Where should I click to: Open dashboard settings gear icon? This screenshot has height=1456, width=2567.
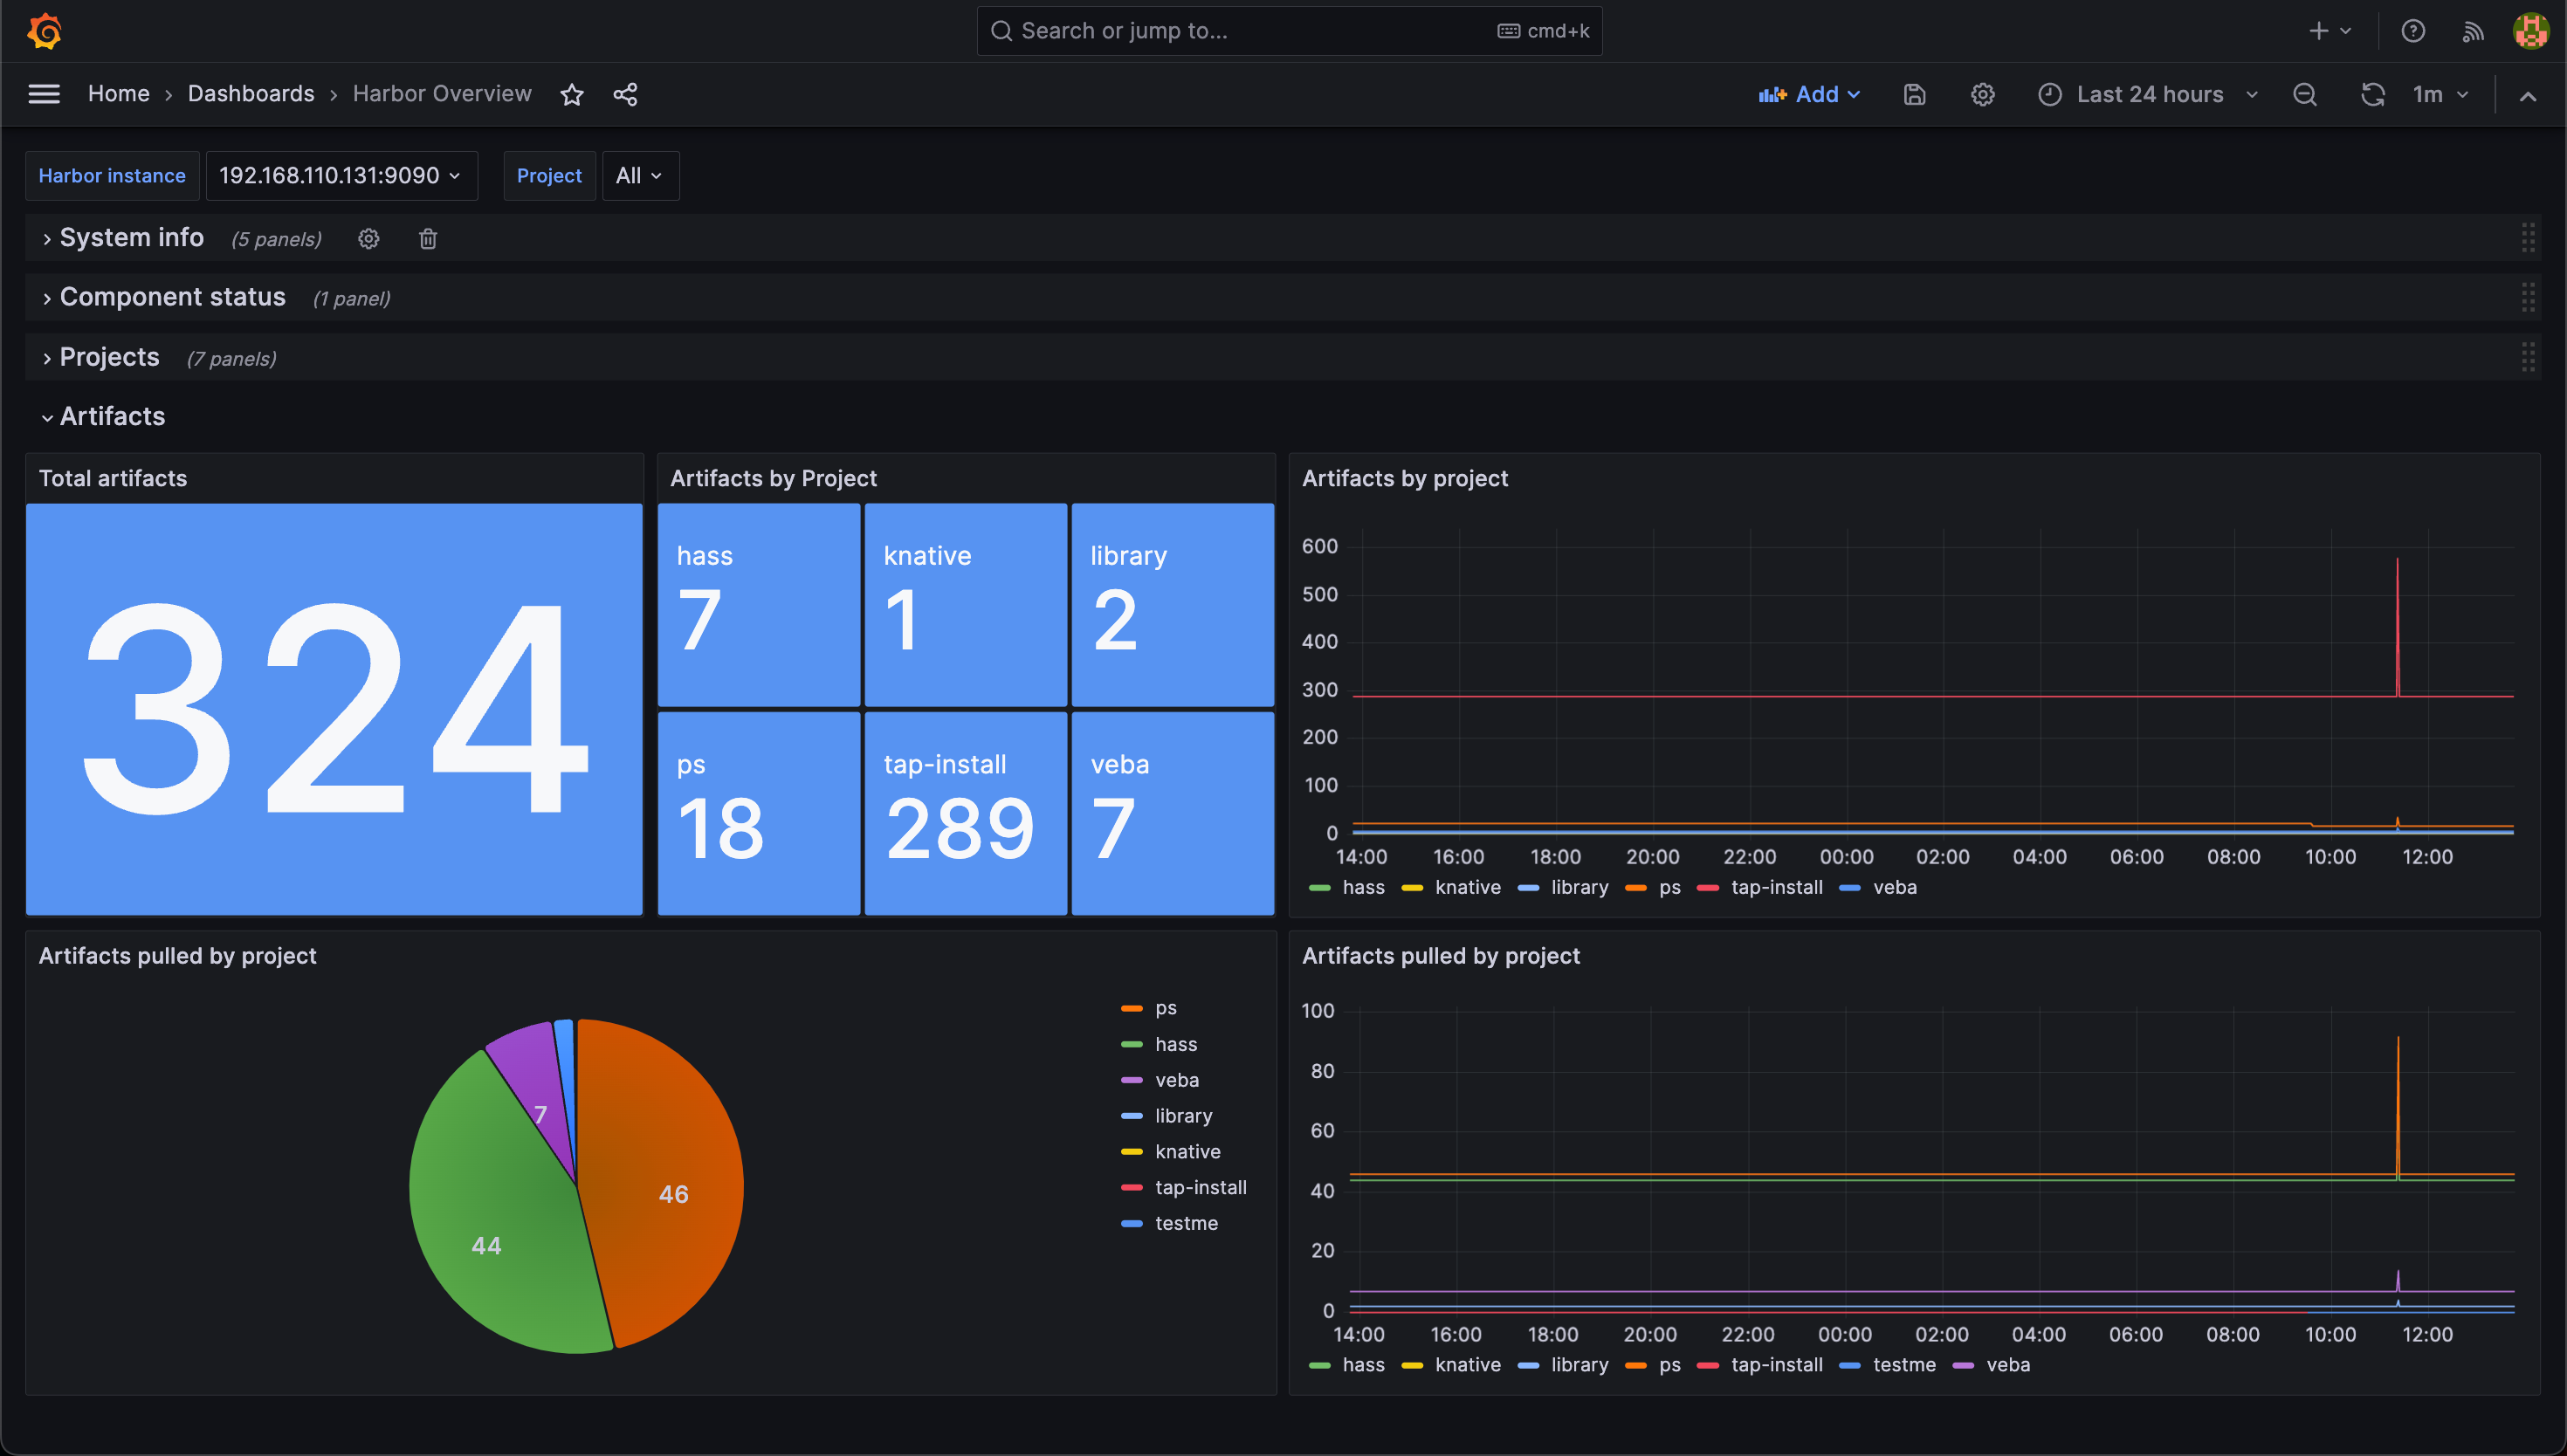click(1982, 94)
